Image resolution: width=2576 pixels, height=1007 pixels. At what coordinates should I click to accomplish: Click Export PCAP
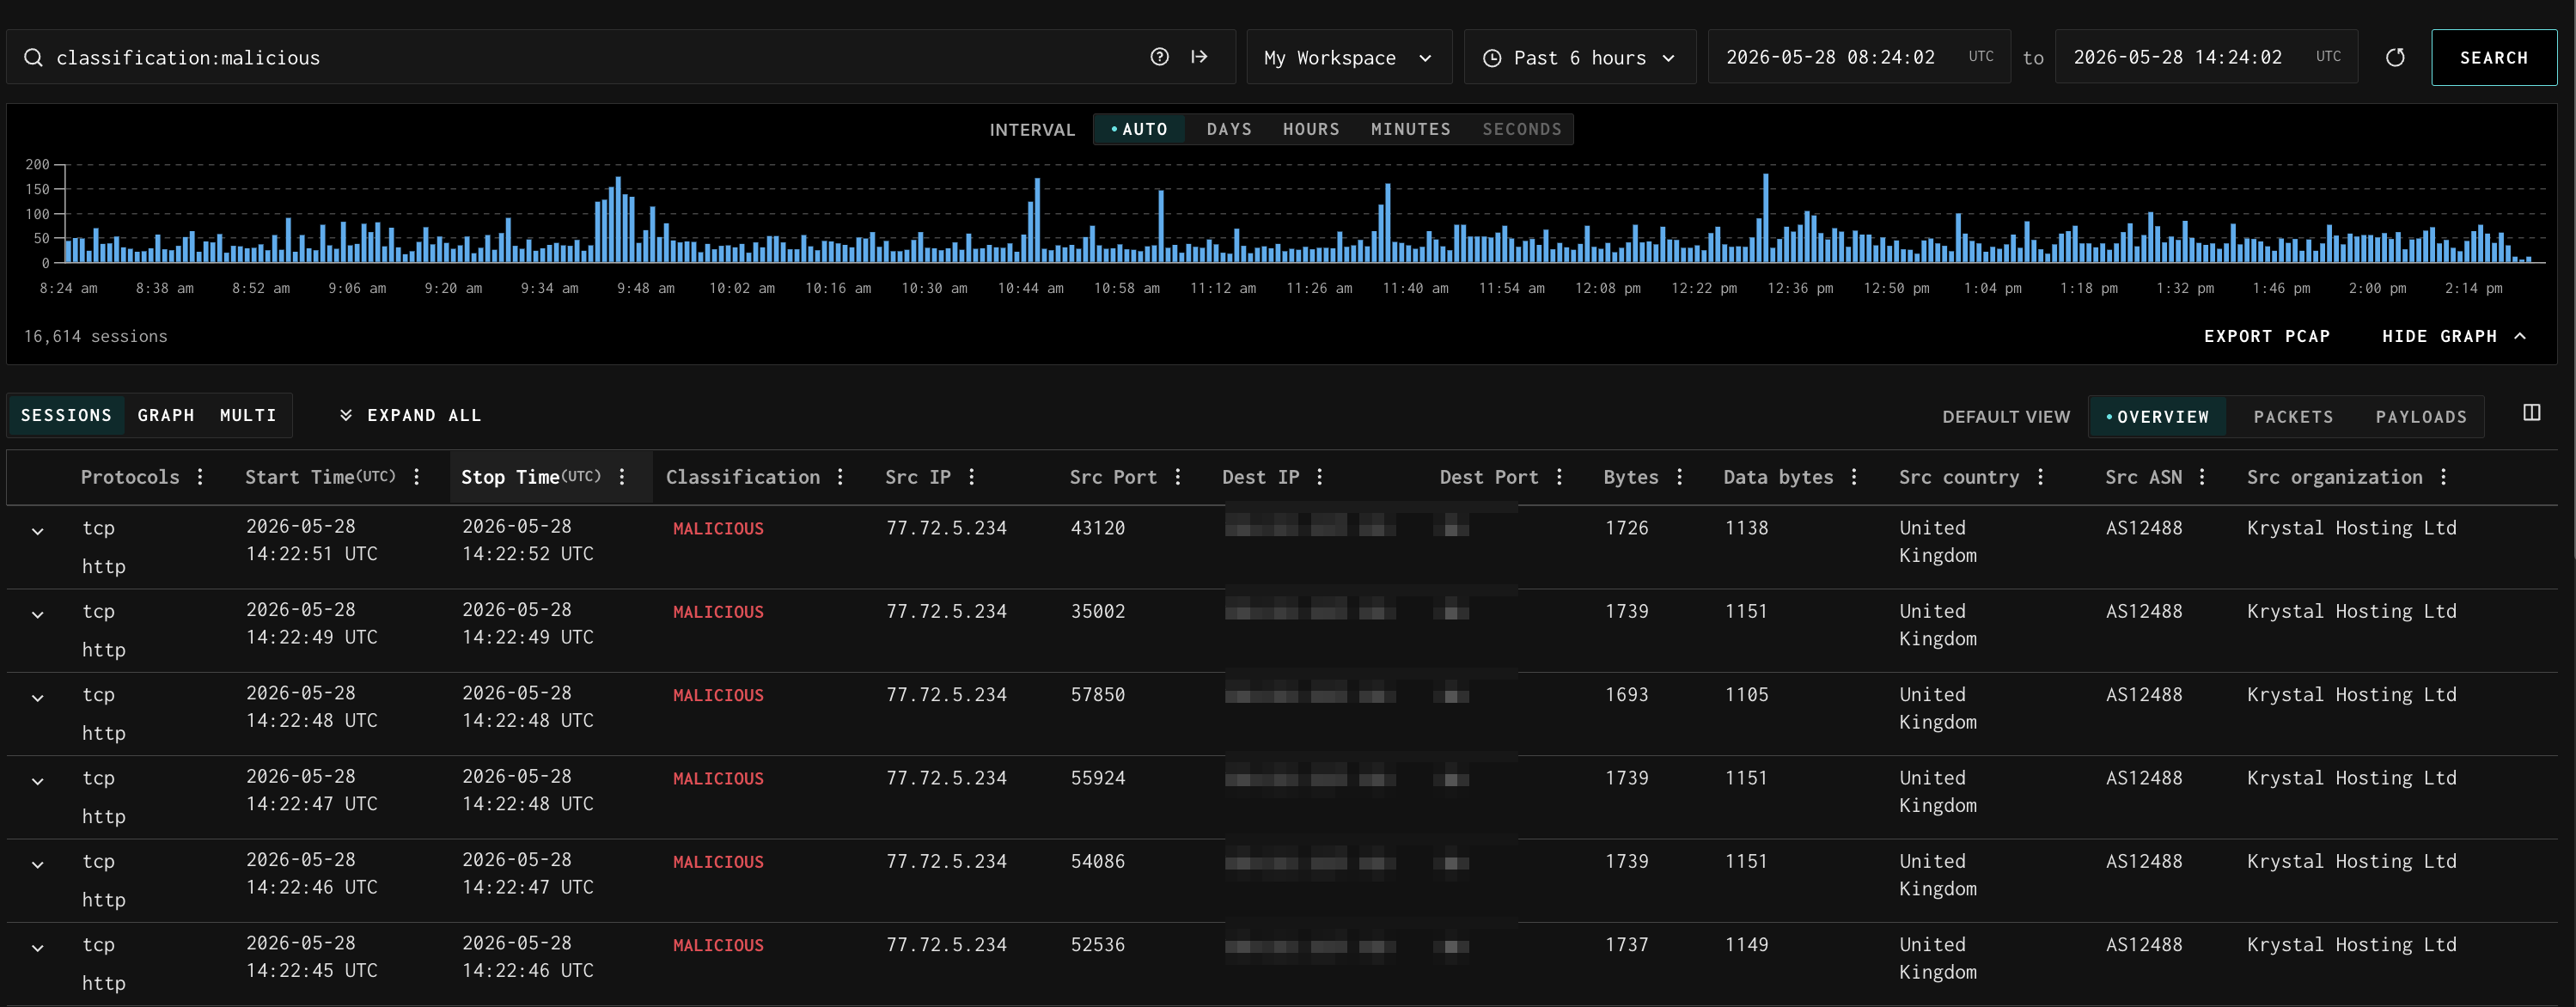[x=2266, y=337]
